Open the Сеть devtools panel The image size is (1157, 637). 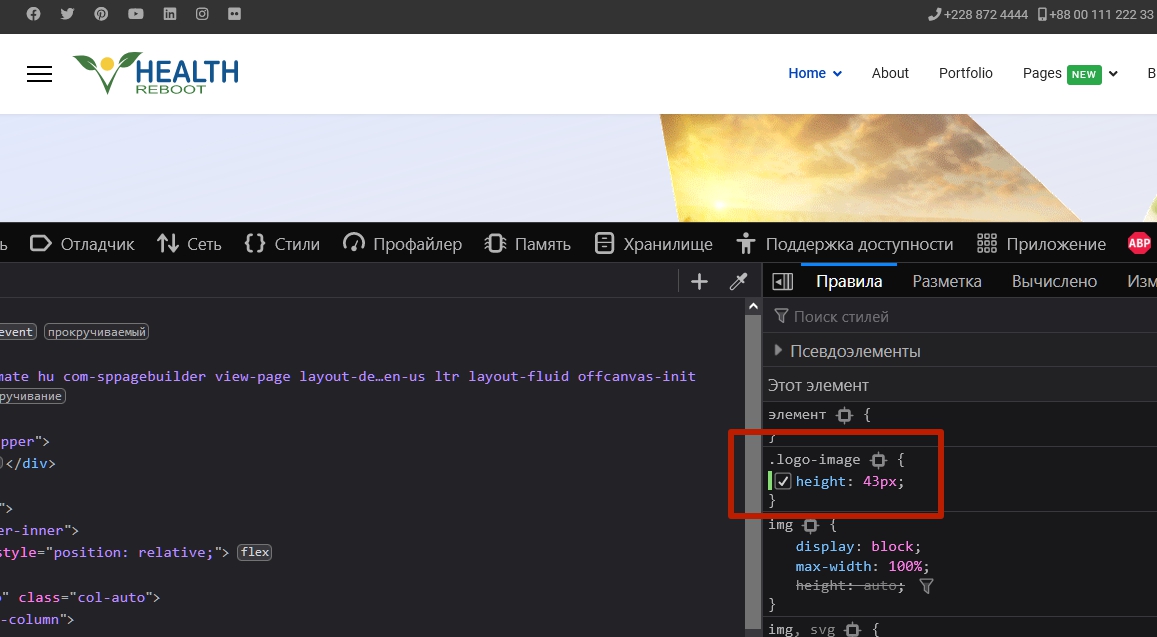coord(189,244)
